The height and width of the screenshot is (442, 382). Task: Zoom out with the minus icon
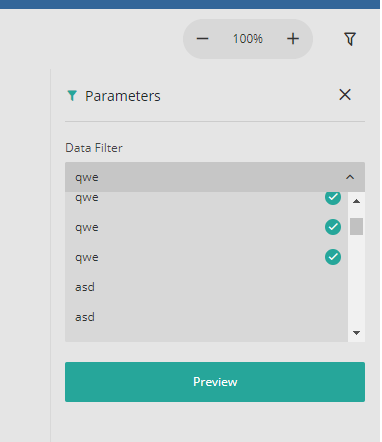click(x=202, y=39)
